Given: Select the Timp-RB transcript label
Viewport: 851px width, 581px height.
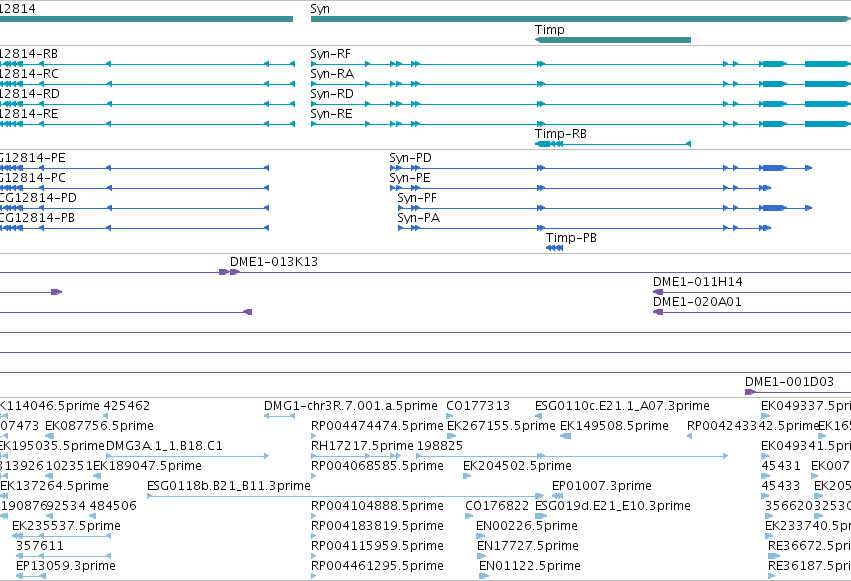Looking at the screenshot, I should [x=561, y=133].
